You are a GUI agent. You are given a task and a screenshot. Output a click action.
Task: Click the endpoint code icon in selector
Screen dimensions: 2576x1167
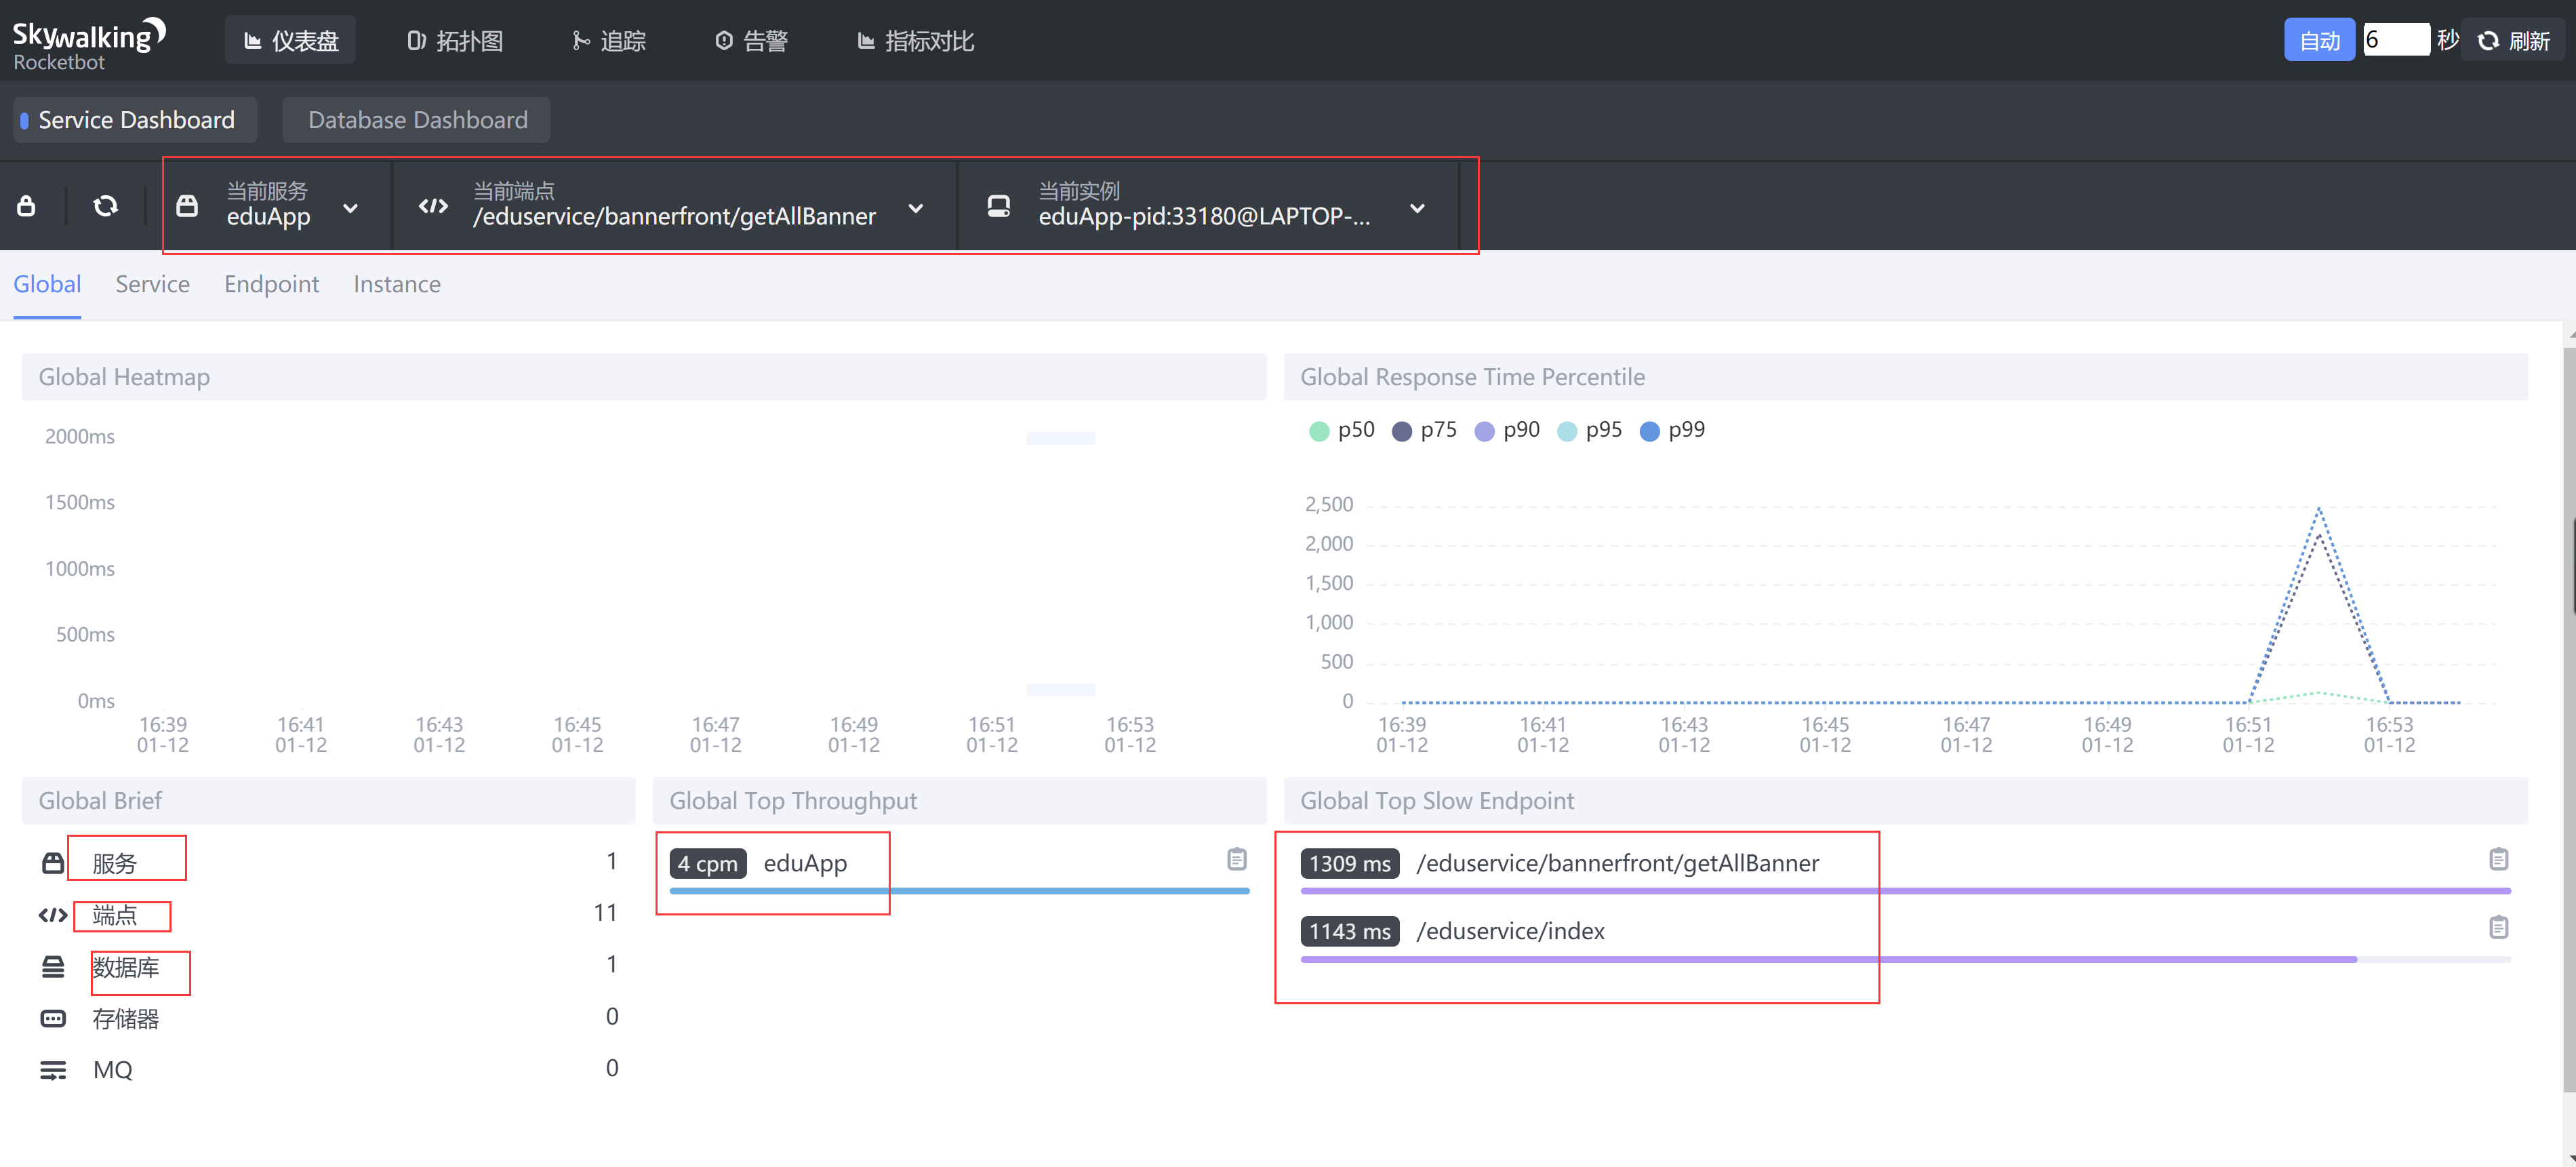coord(433,206)
